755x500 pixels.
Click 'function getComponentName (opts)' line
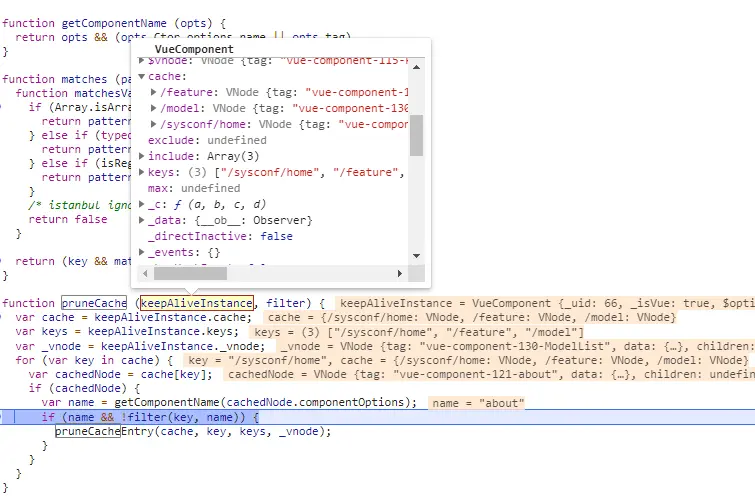point(114,23)
